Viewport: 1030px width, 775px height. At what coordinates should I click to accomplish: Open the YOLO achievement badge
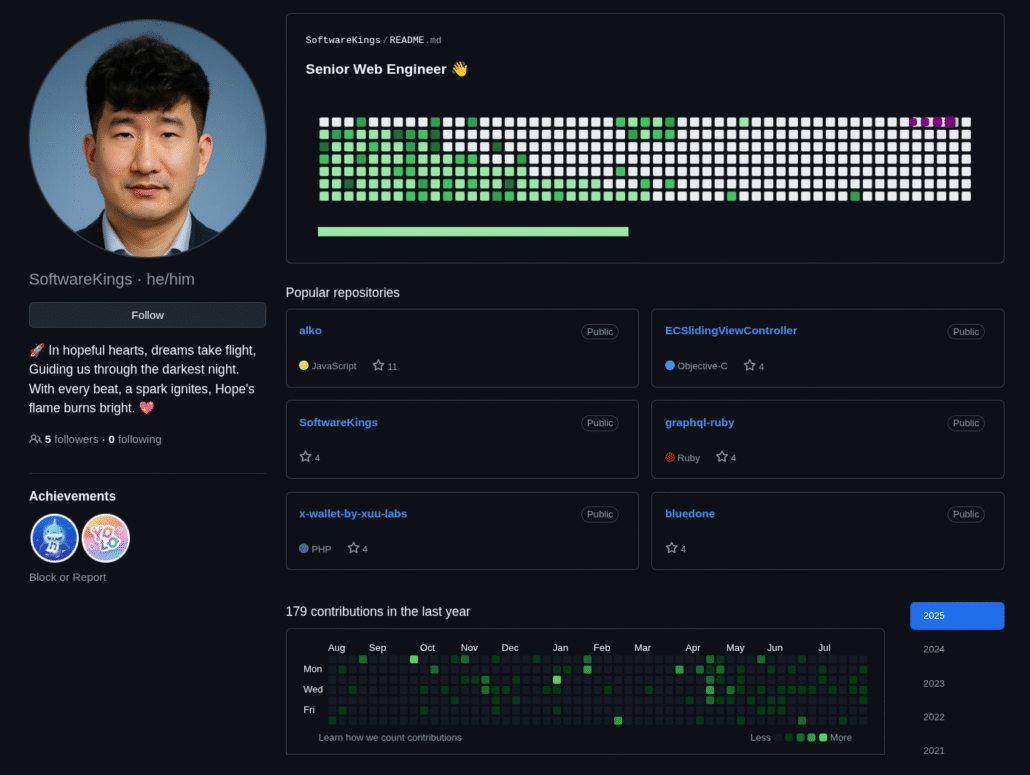pyautogui.click(x=105, y=538)
